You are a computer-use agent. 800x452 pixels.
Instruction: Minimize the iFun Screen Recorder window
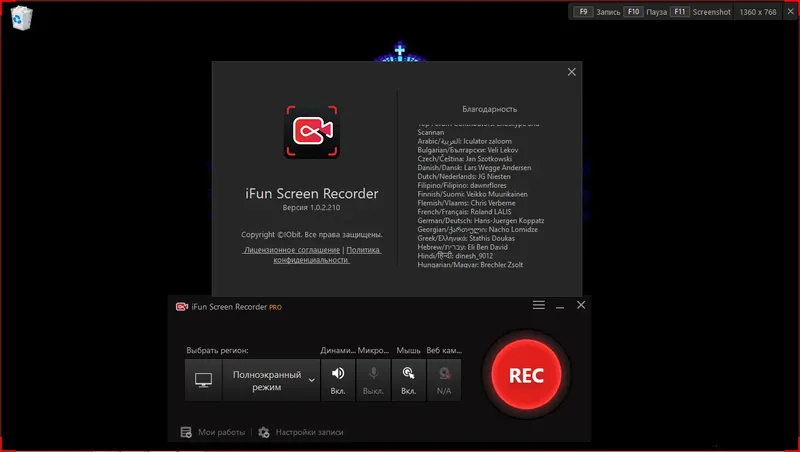tap(560, 306)
